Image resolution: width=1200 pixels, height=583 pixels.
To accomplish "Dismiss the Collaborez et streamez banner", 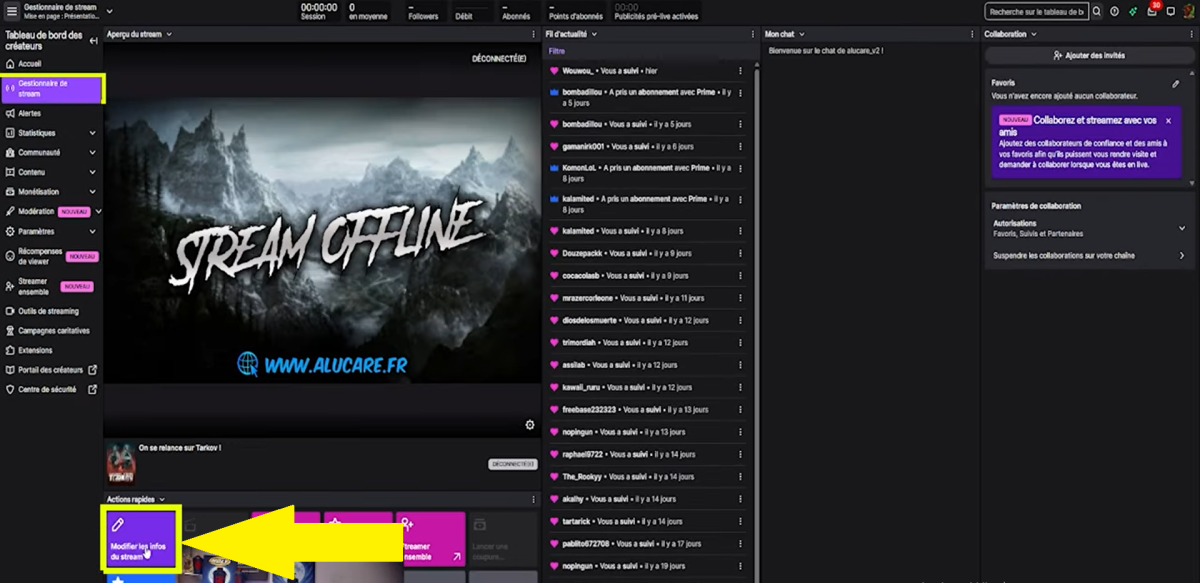I will click(1168, 120).
